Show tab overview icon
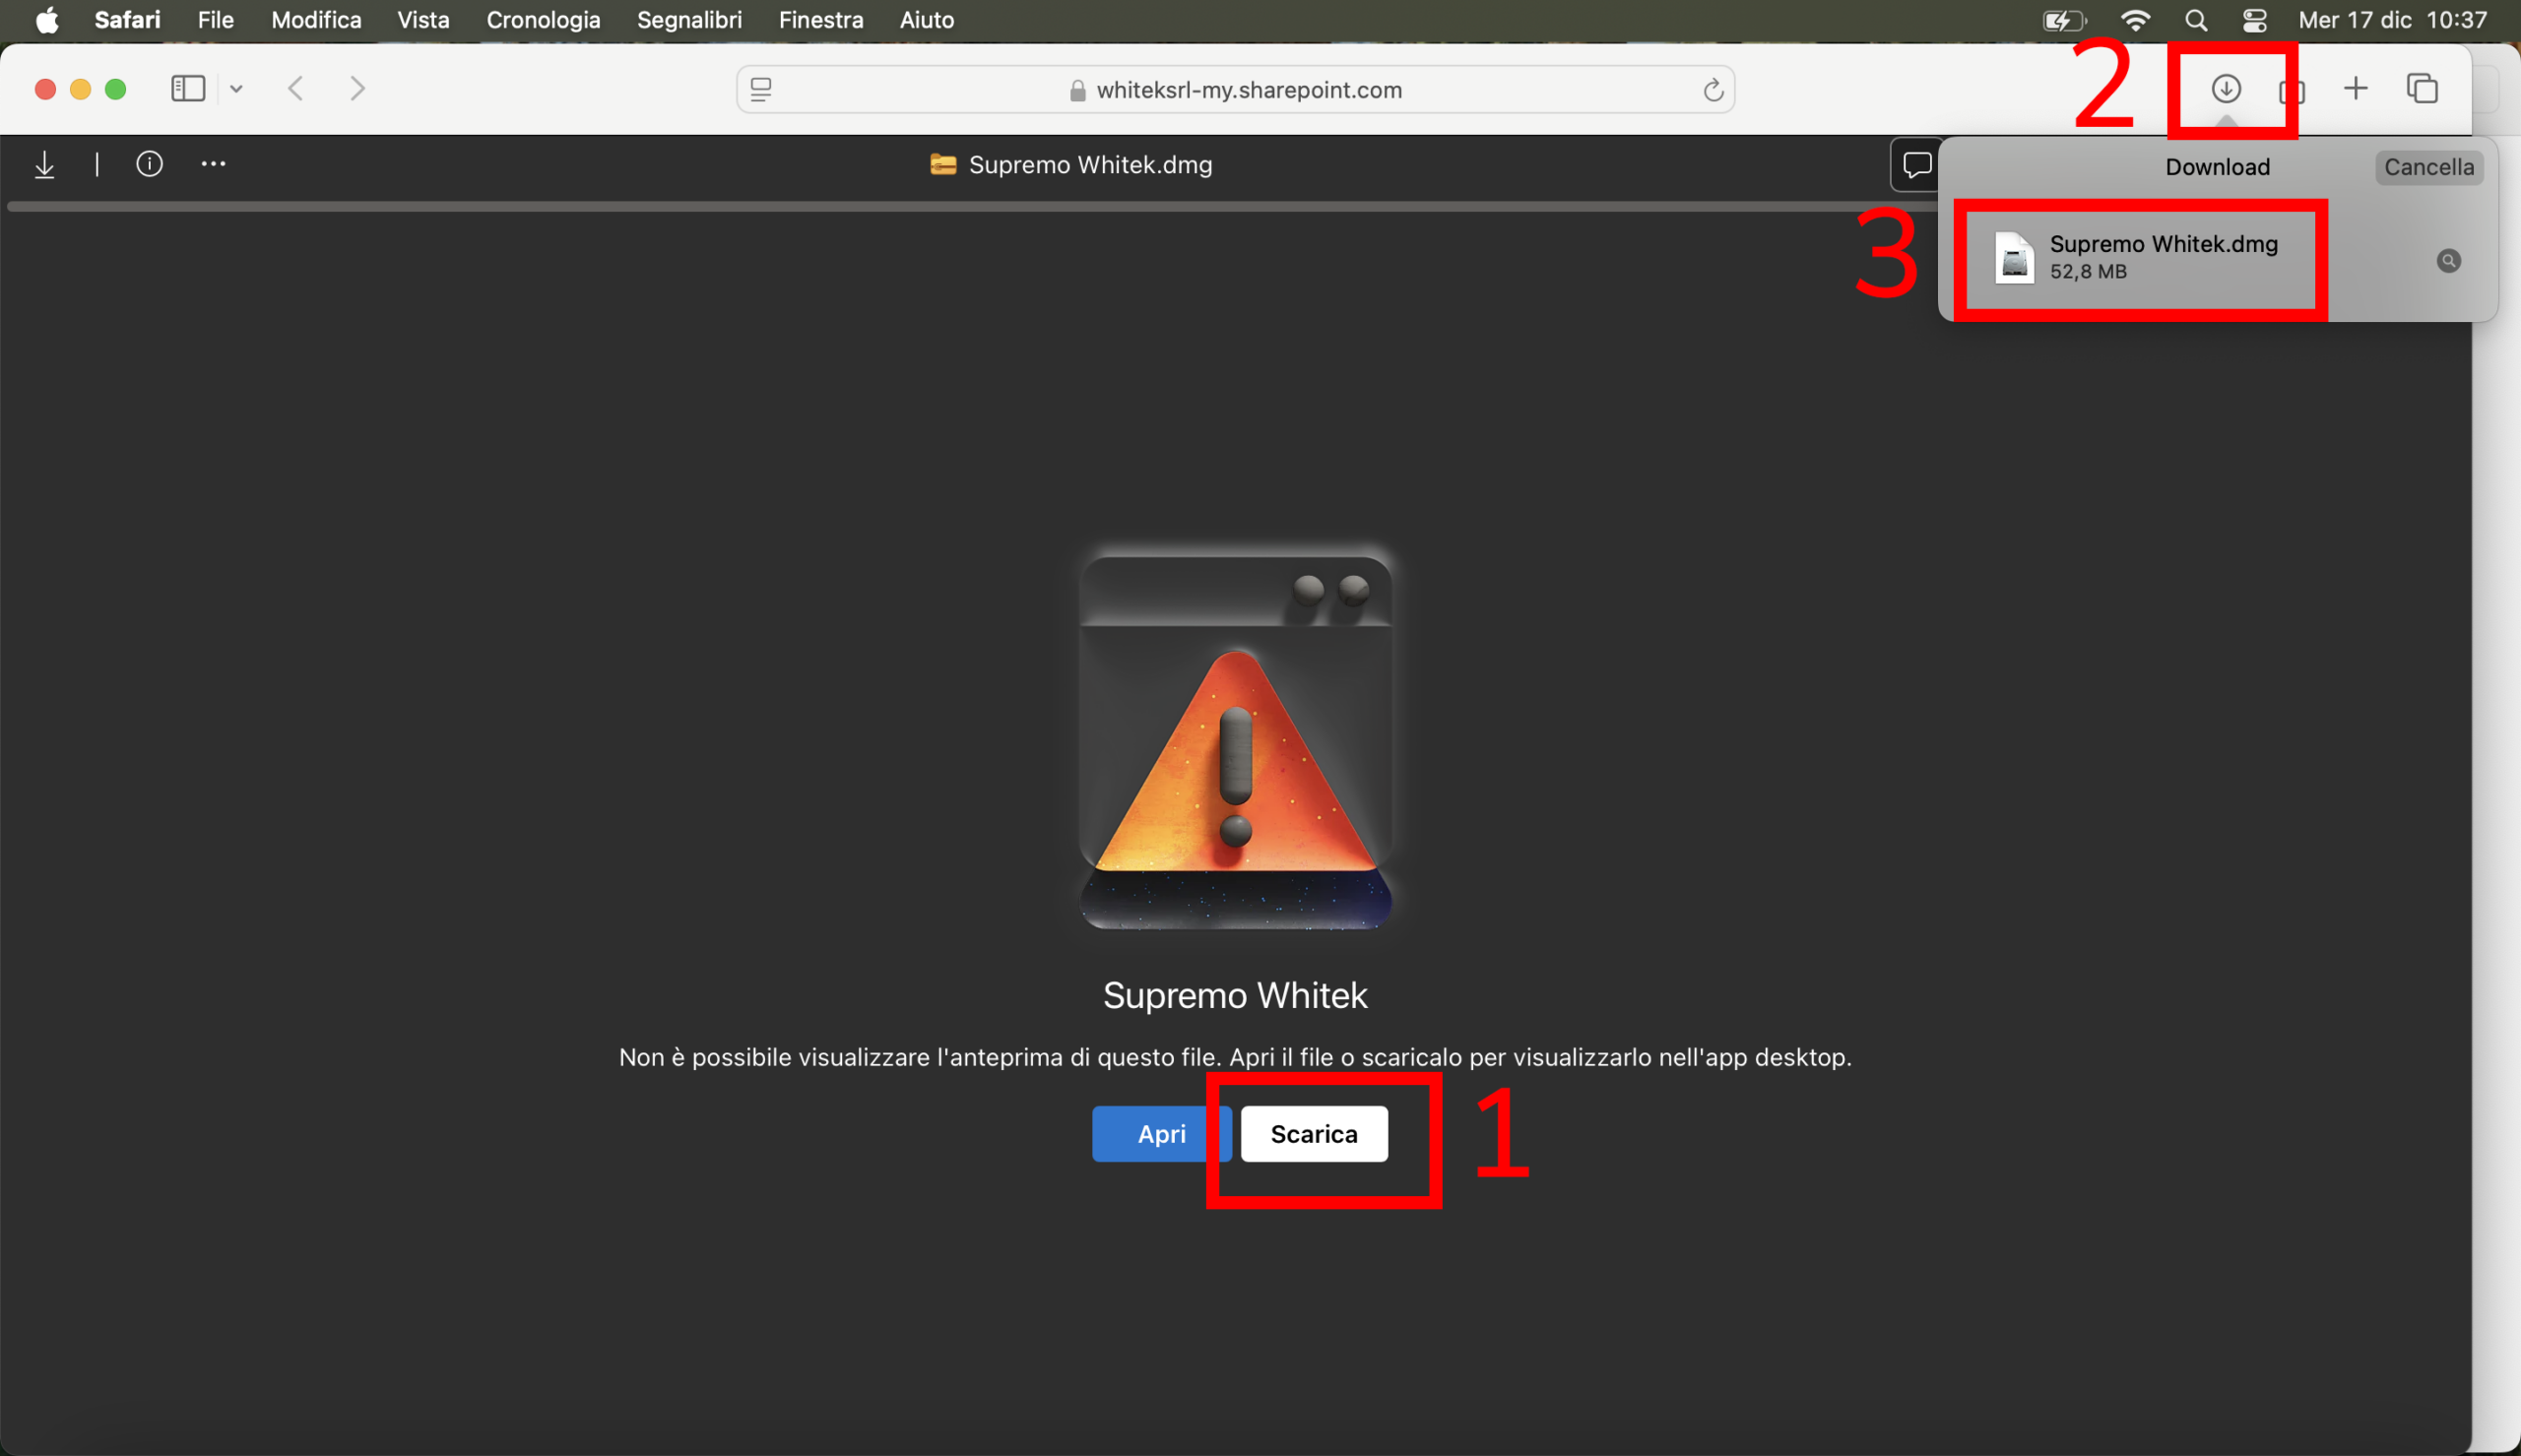 (x=2421, y=89)
